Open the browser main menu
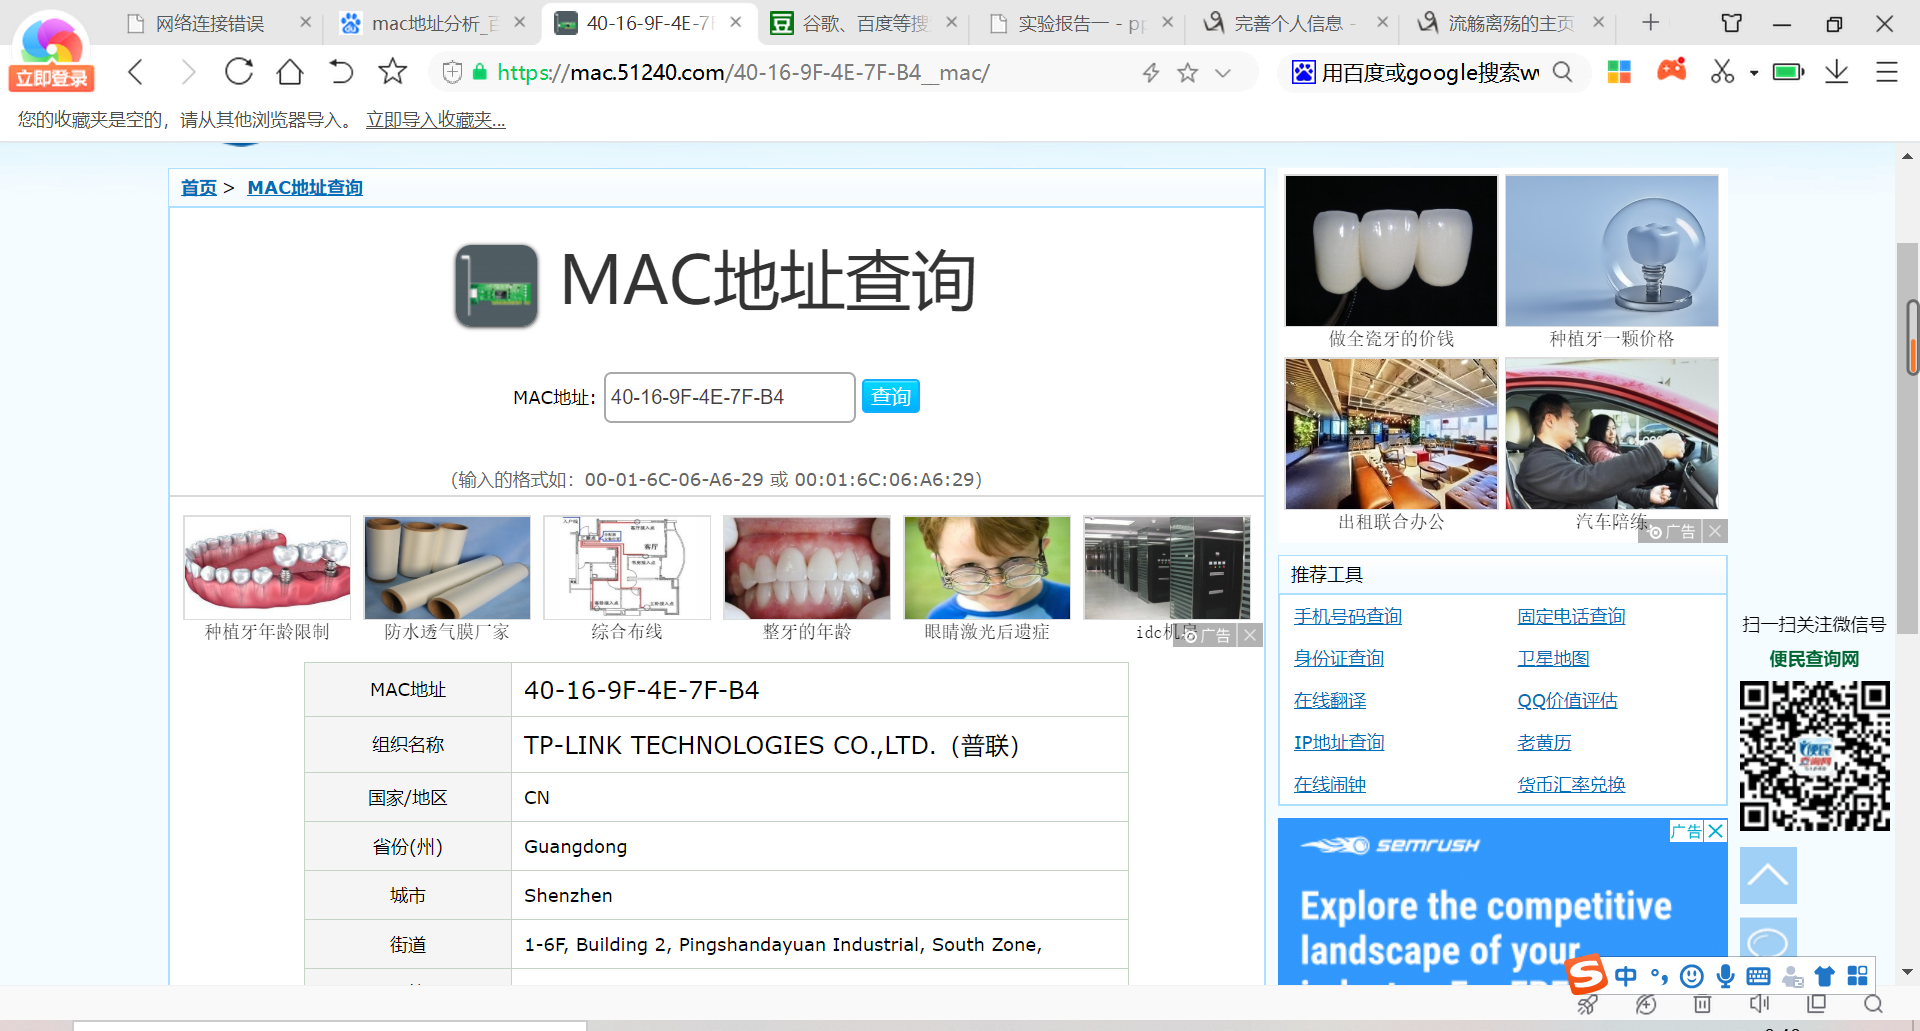1920x1031 pixels. [x=1887, y=72]
